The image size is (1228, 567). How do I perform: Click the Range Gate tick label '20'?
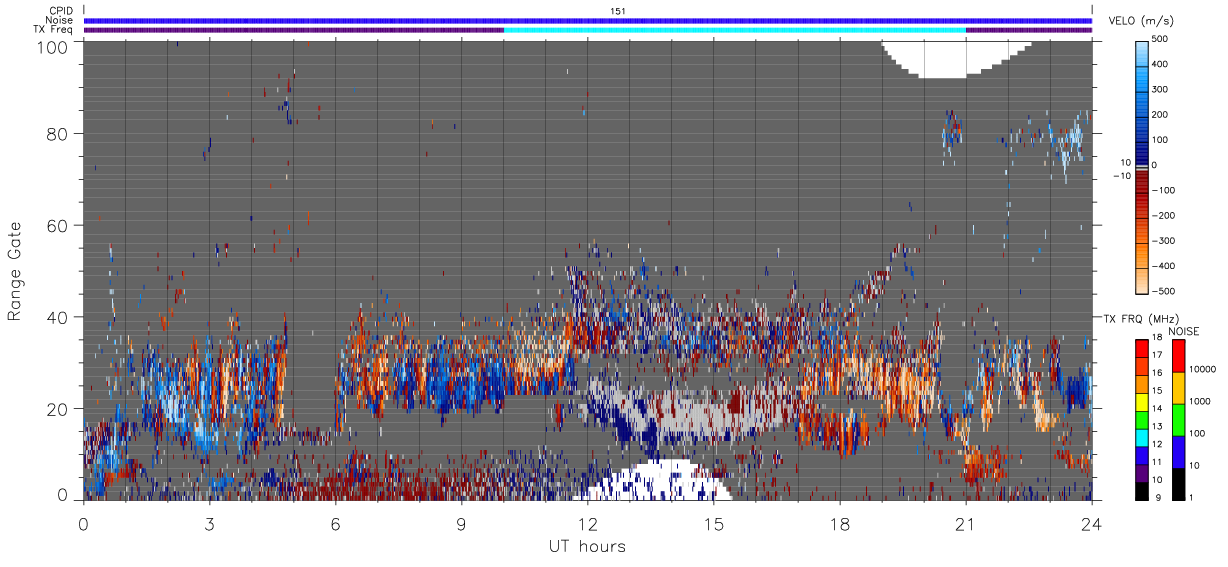point(57,408)
